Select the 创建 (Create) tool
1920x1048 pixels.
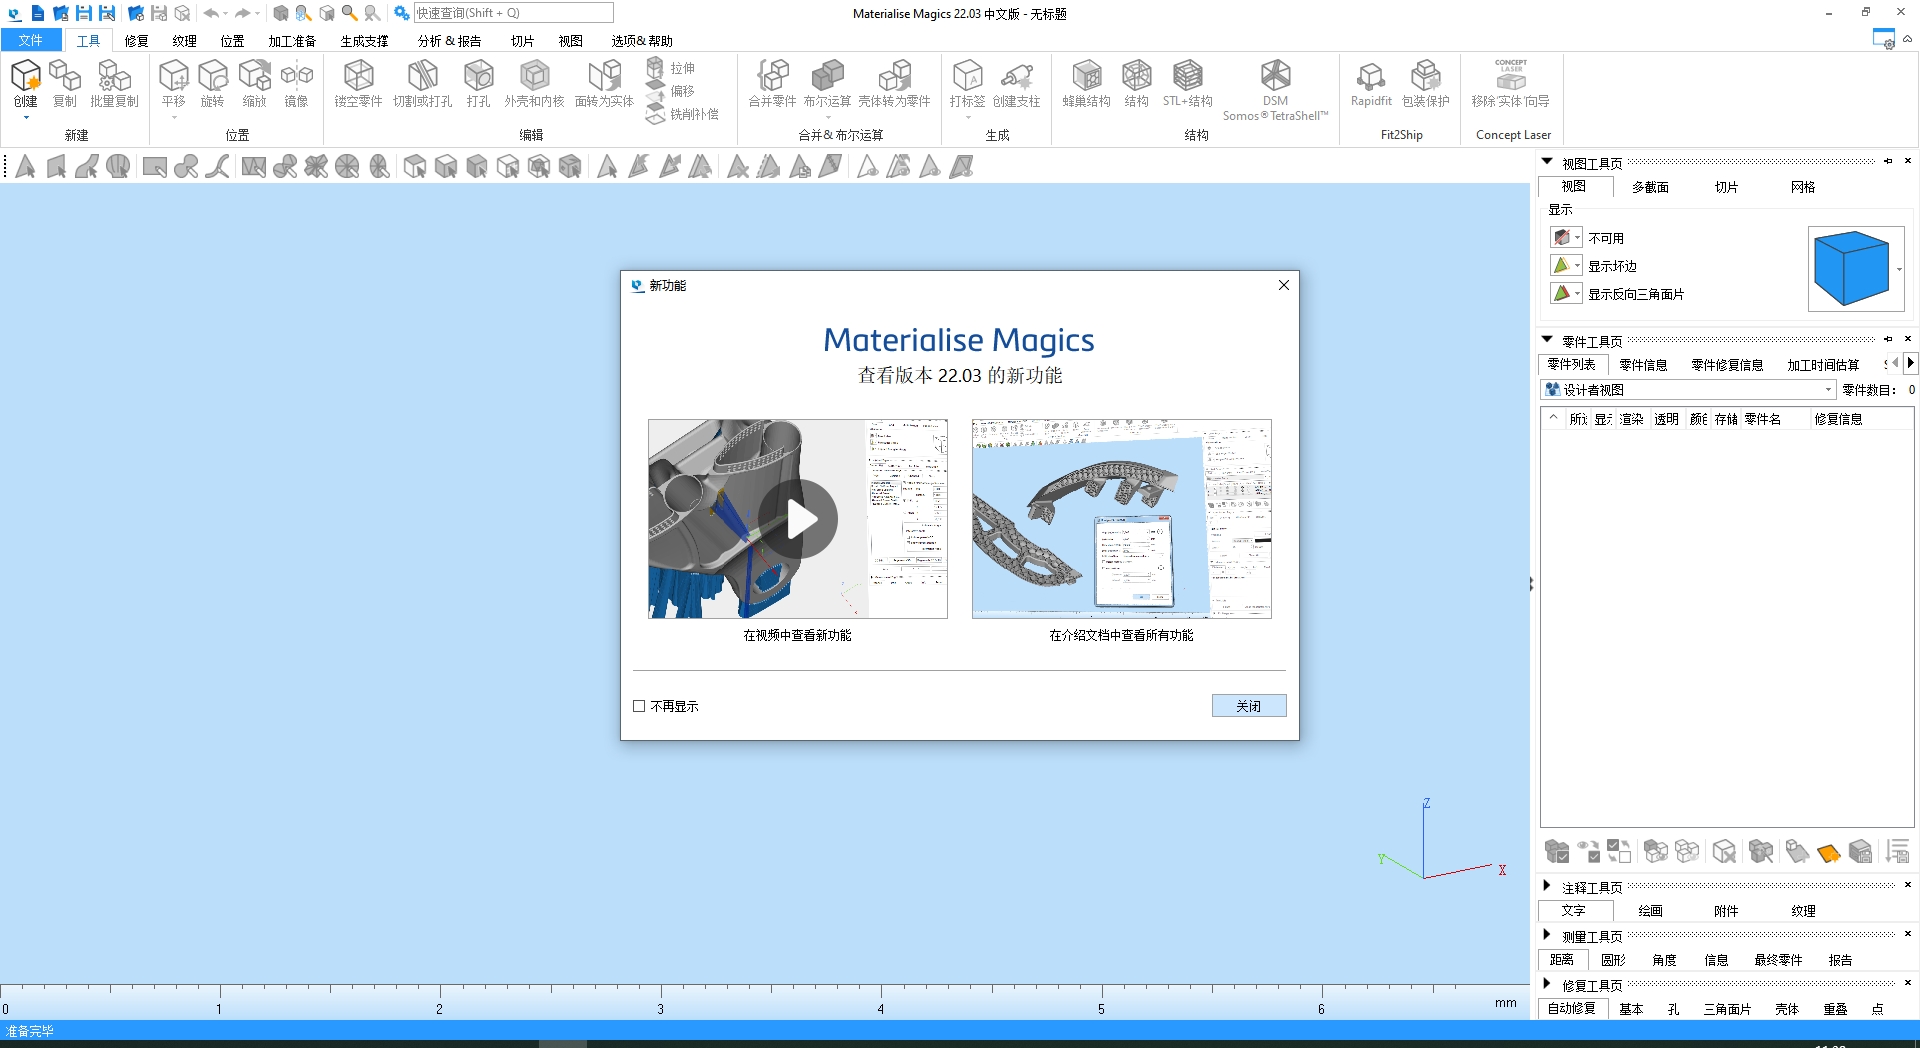click(25, 85)
